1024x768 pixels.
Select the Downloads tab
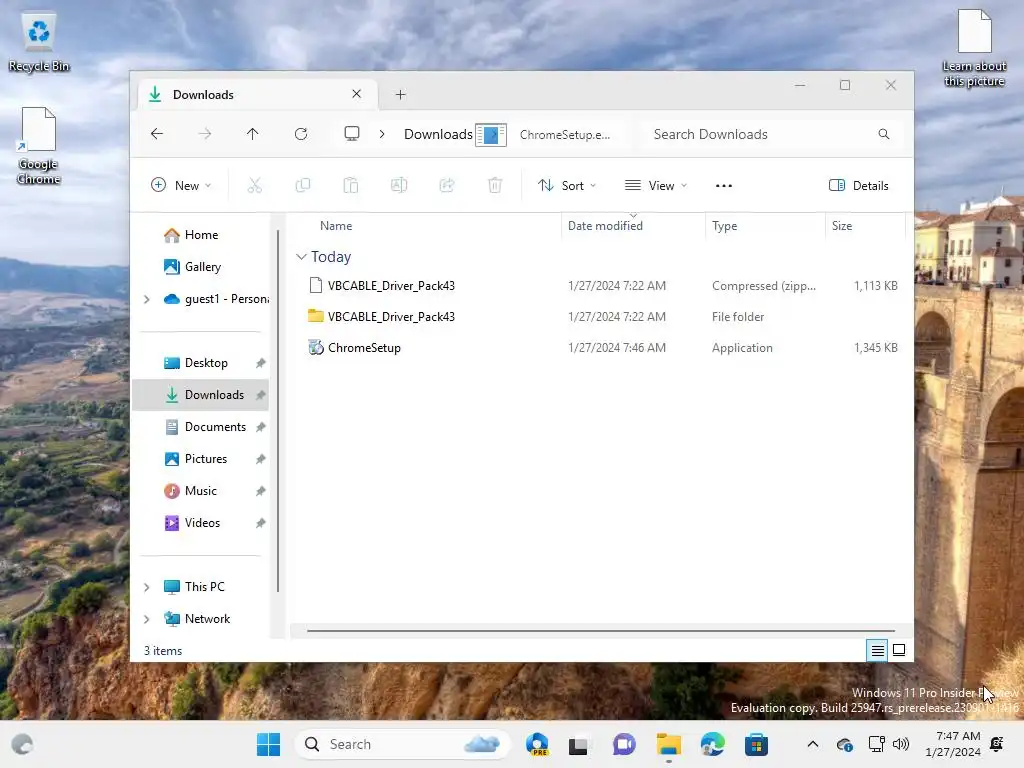pos(257,95)
